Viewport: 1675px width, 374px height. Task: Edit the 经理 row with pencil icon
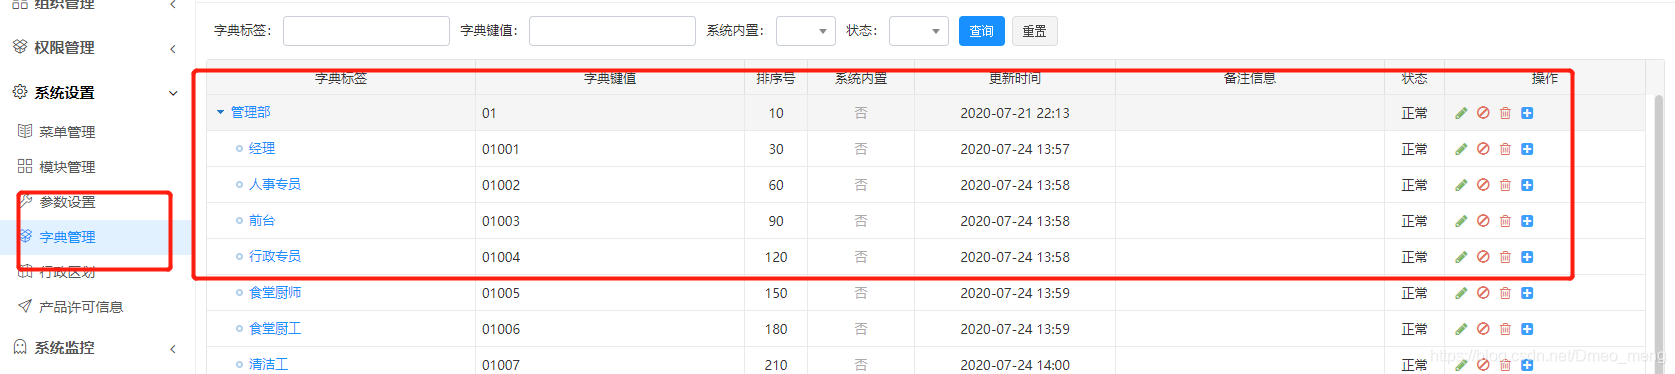point(1461,149)
